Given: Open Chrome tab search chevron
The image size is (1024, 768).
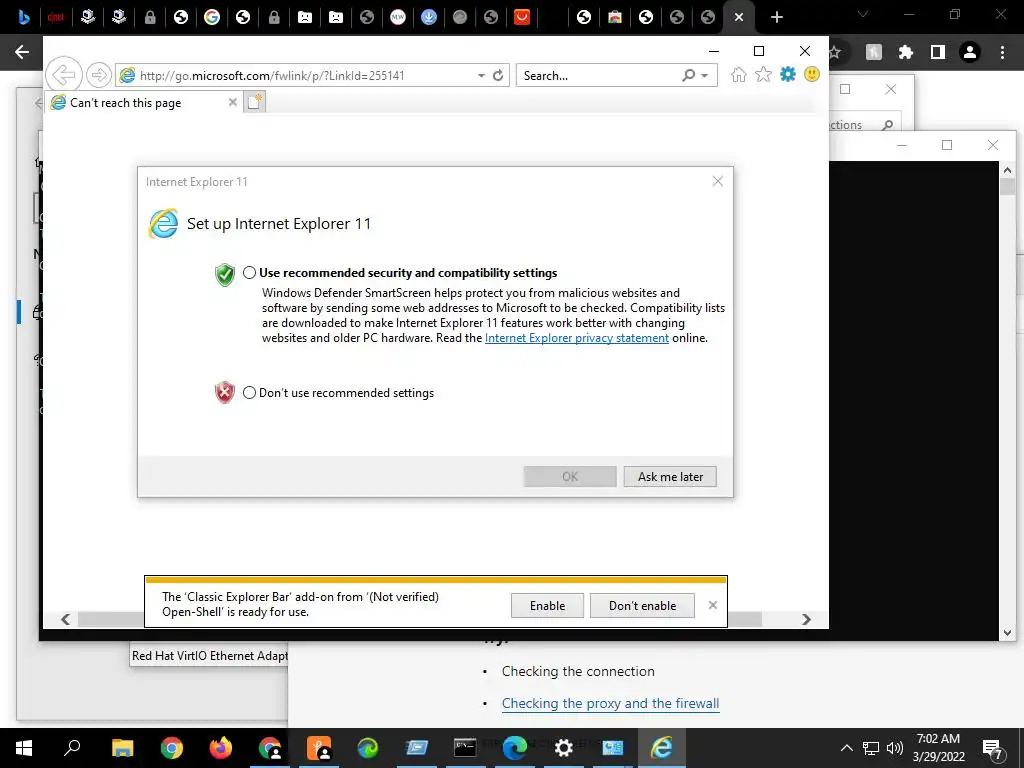Looking at the screenshot, I should [x=863, y=14].
